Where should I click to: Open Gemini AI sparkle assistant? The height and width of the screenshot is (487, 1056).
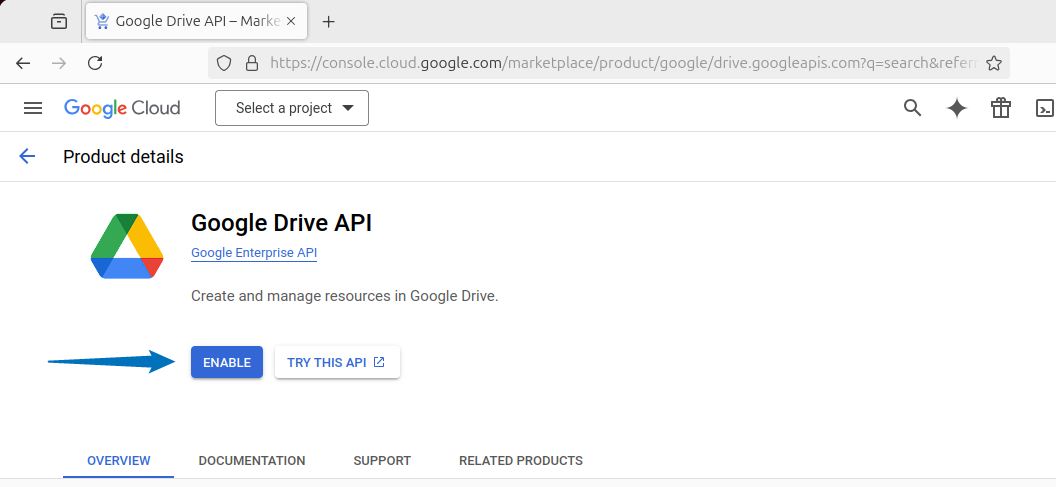click(956, 108)
